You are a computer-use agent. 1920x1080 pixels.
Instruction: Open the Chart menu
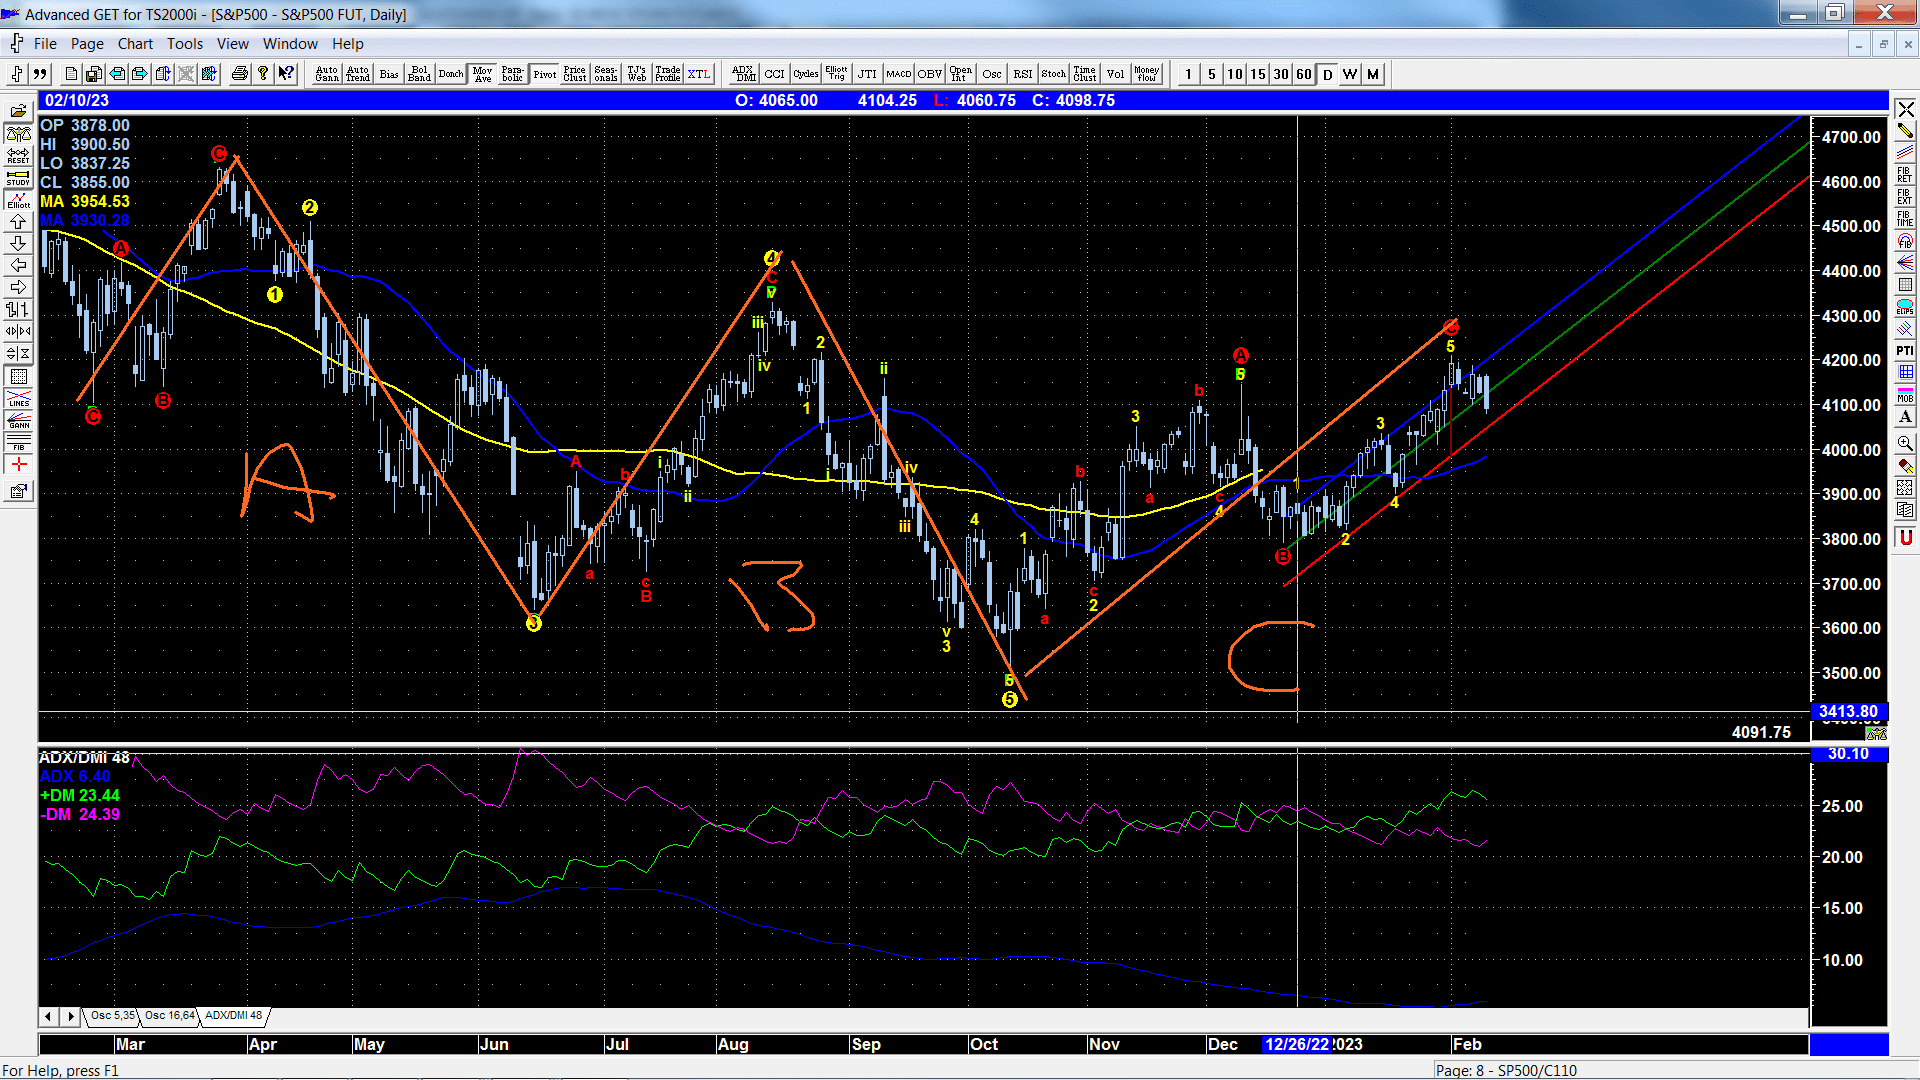[135, 44]
